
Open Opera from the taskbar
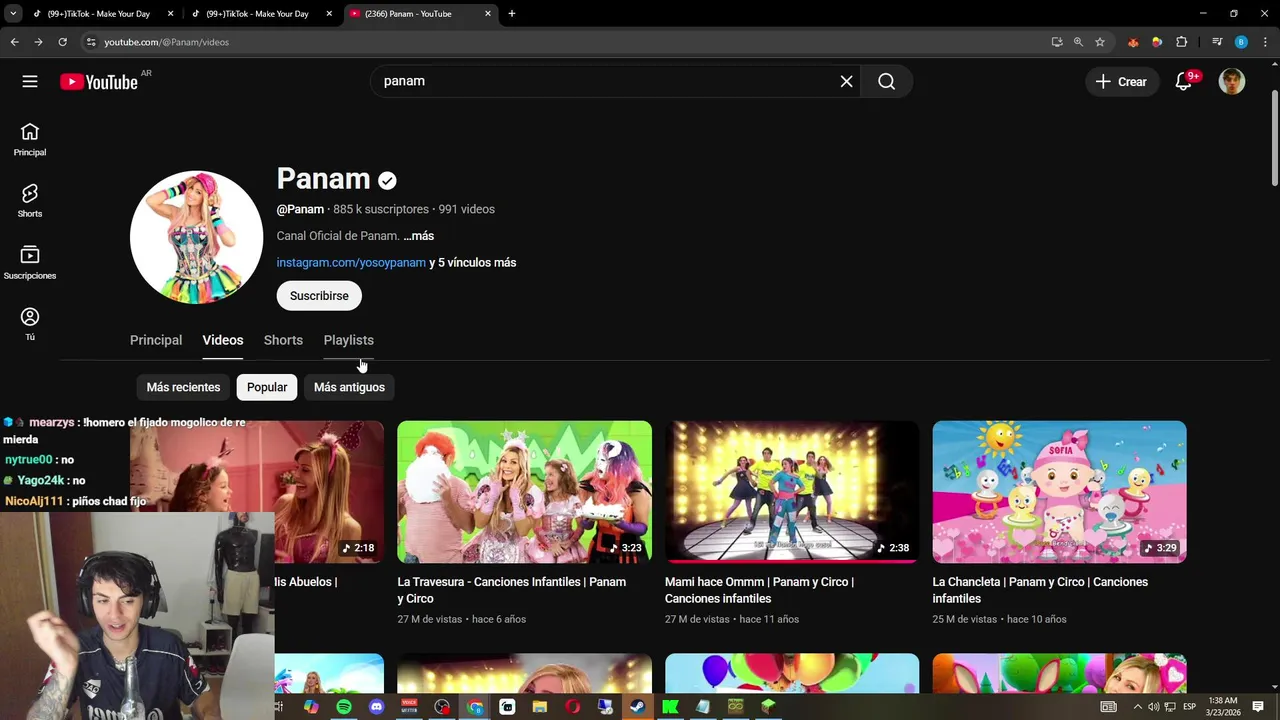(x=572, y=707)
